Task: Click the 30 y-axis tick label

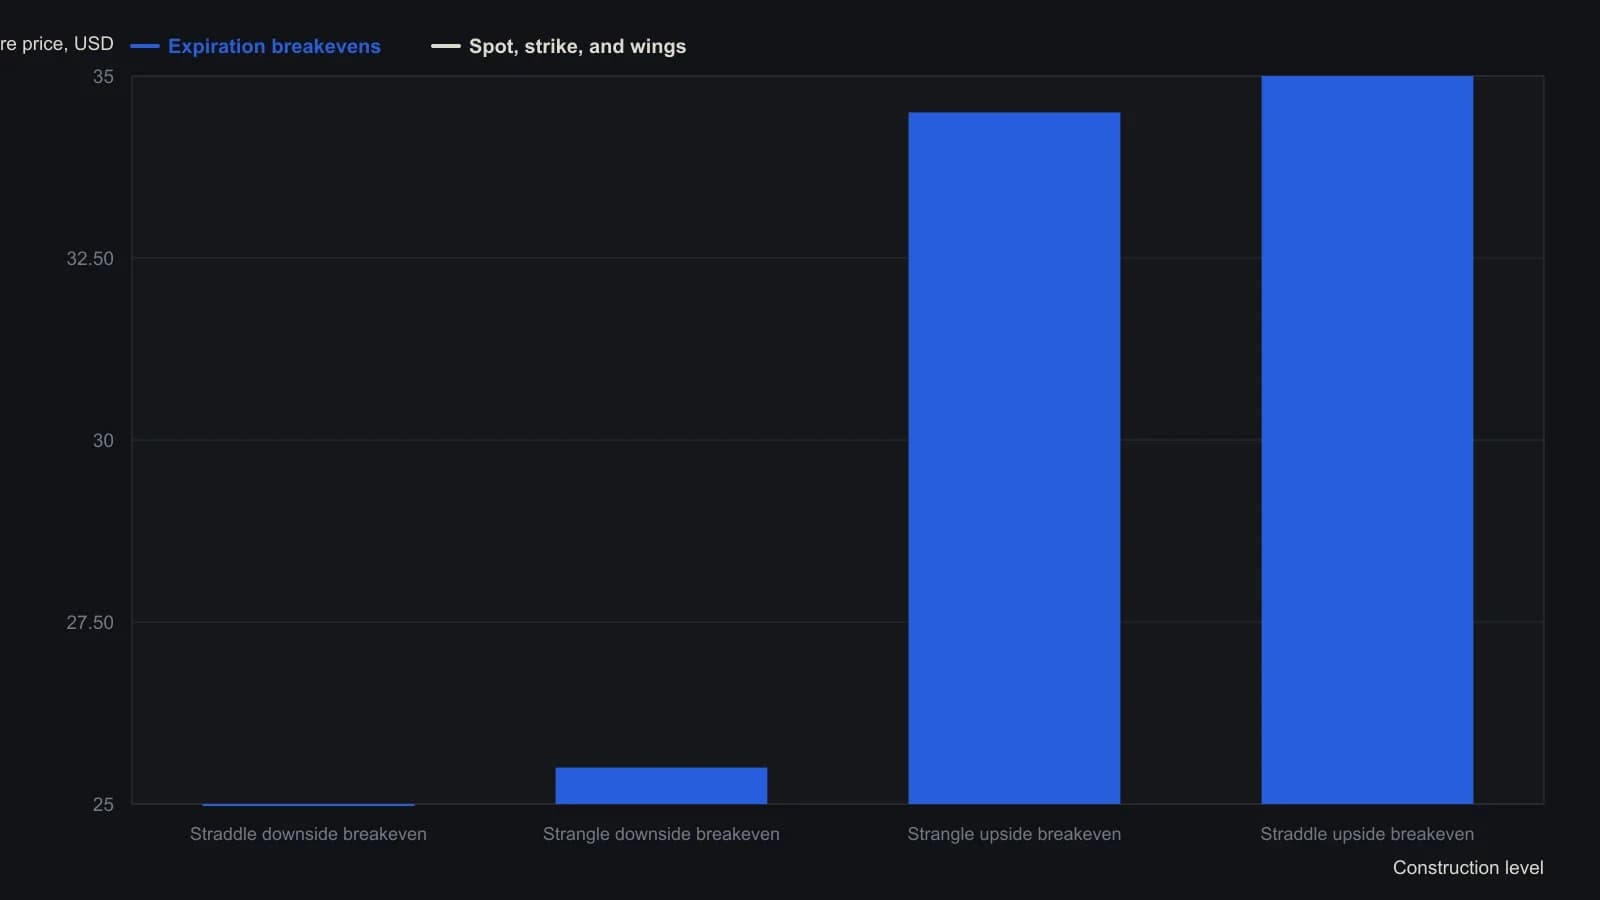Action: 103,441
